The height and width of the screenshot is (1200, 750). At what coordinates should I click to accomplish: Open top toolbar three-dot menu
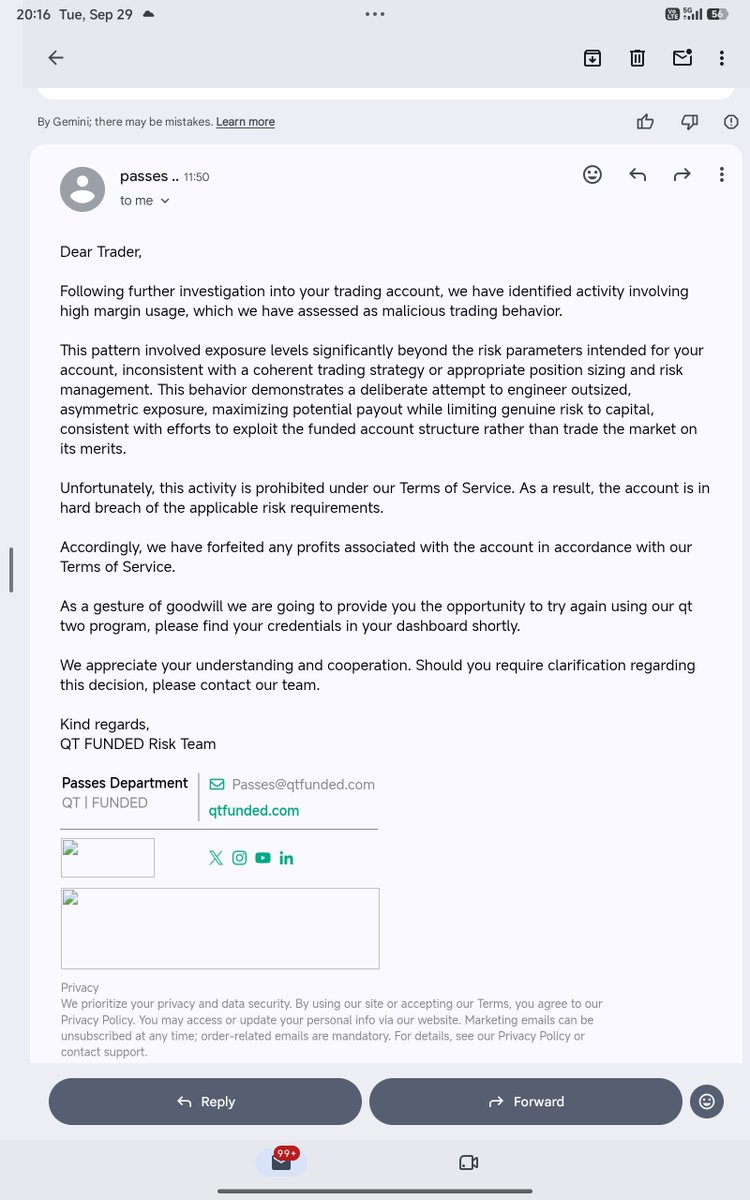(x=721, y=58)
